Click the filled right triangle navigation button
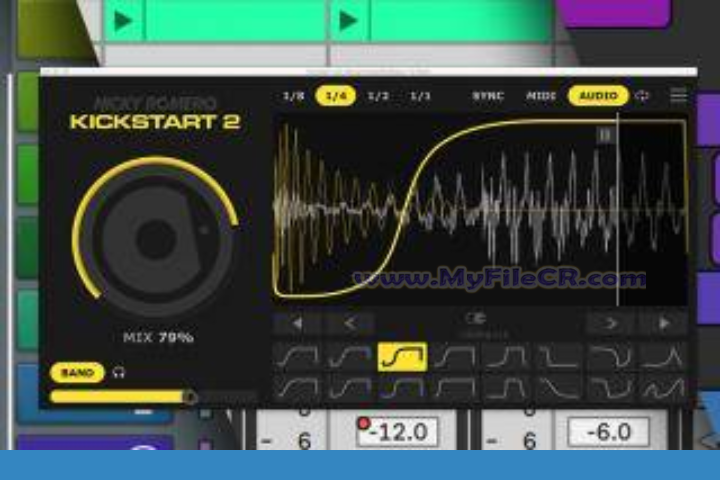The image size is (720, 480). (664, 324)
